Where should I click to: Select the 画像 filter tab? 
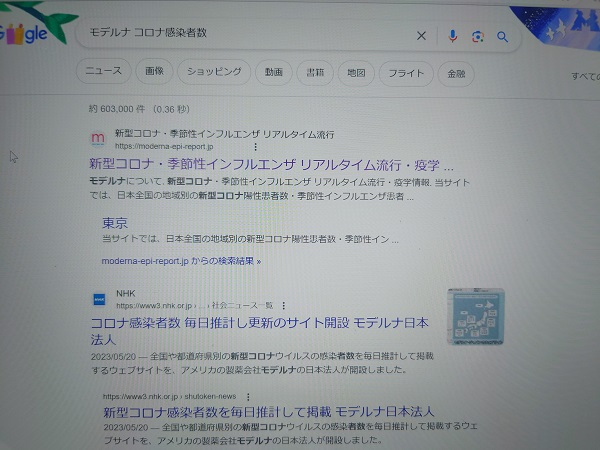(x=154, y=71)
